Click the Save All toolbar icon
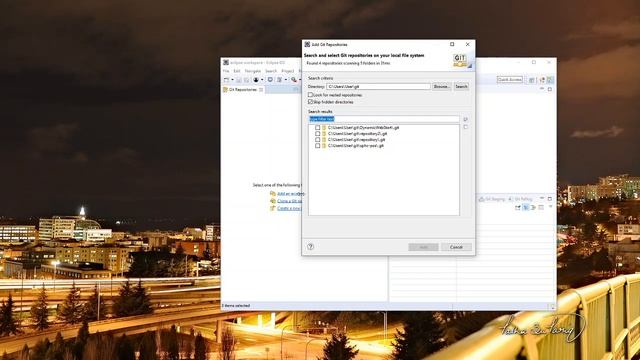 coord(246,80)
